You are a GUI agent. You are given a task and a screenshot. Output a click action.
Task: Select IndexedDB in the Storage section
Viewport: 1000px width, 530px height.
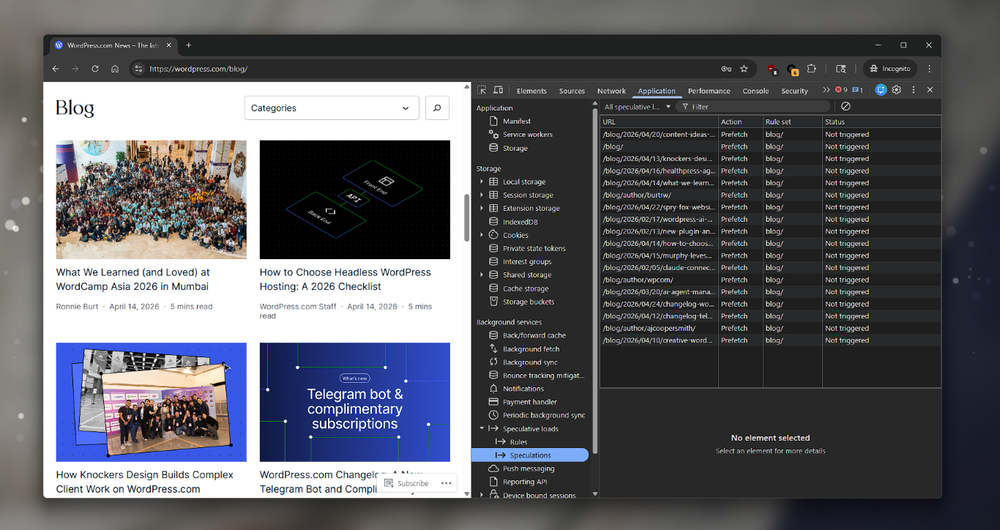[x=520, y=222]
